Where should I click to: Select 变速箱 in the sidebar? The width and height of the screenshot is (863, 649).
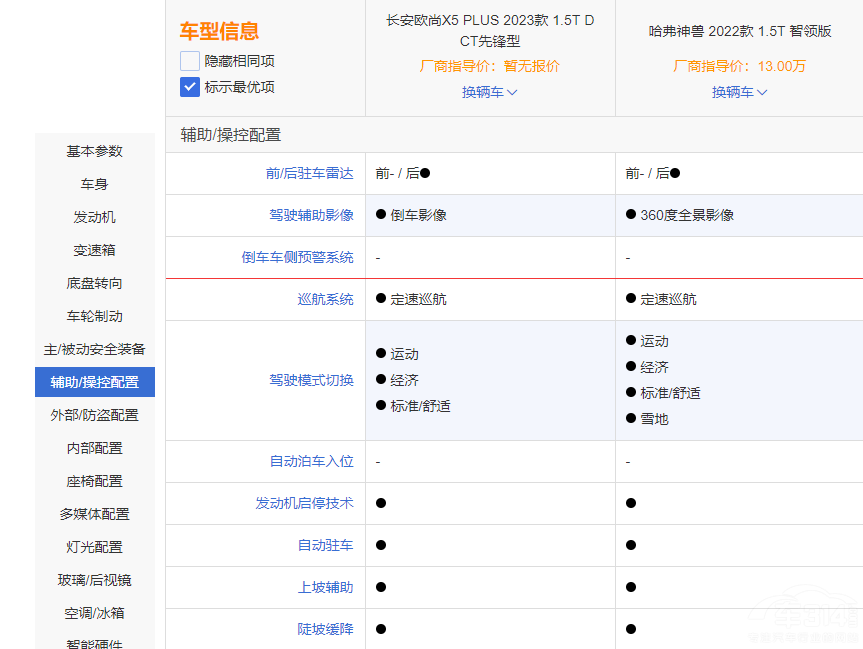(x=95, y=250)
